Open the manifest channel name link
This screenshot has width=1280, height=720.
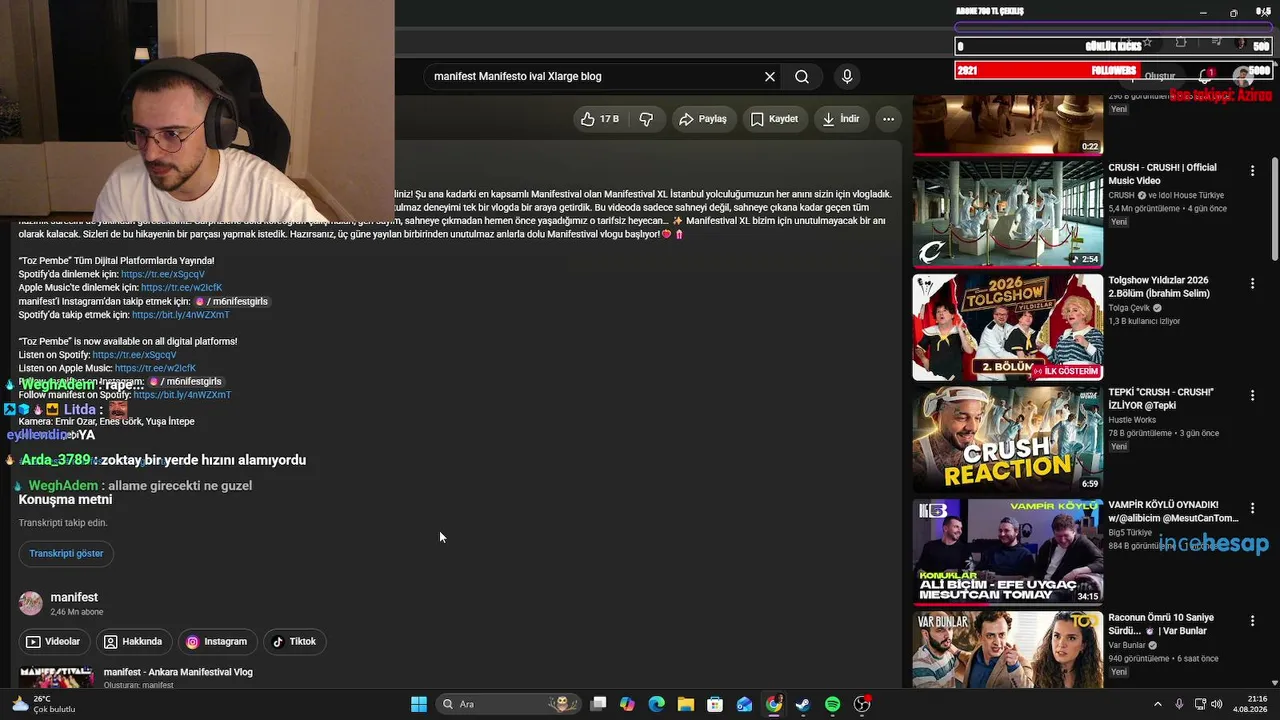[74, 598]
